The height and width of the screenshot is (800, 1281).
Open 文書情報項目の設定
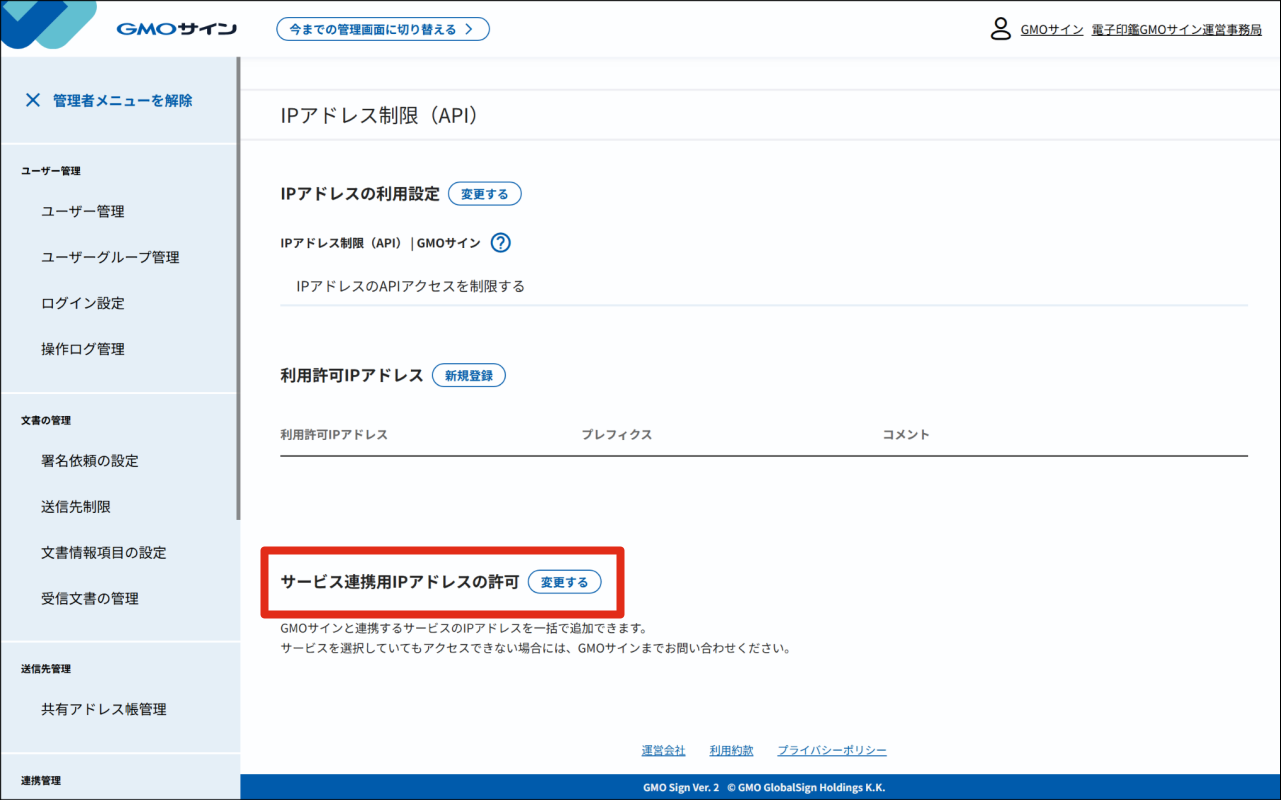pos(104,553)
